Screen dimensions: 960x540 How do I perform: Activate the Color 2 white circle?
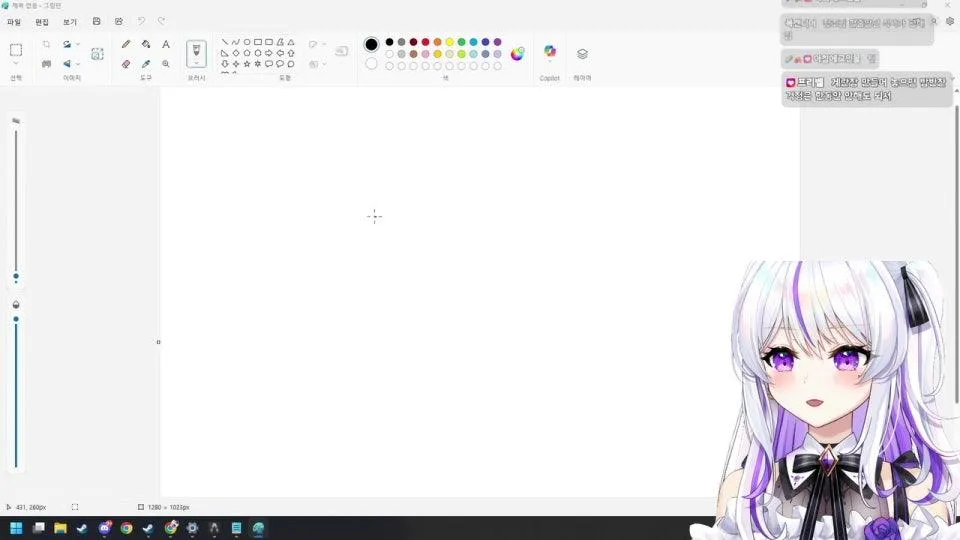point(371,64)
